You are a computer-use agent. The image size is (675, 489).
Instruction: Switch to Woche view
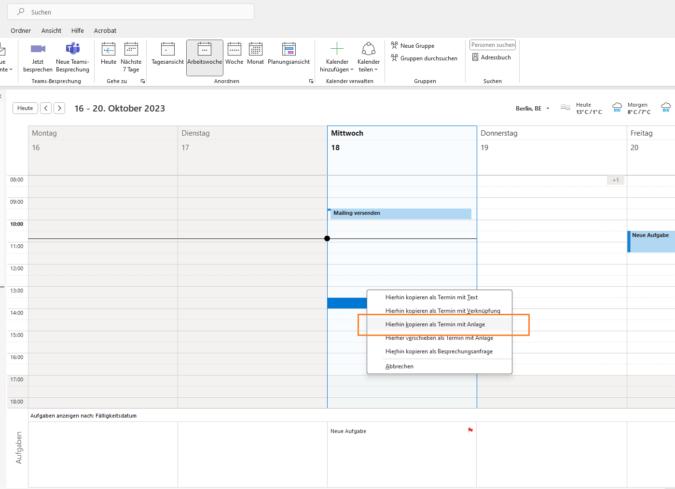[x=234, y=54]
